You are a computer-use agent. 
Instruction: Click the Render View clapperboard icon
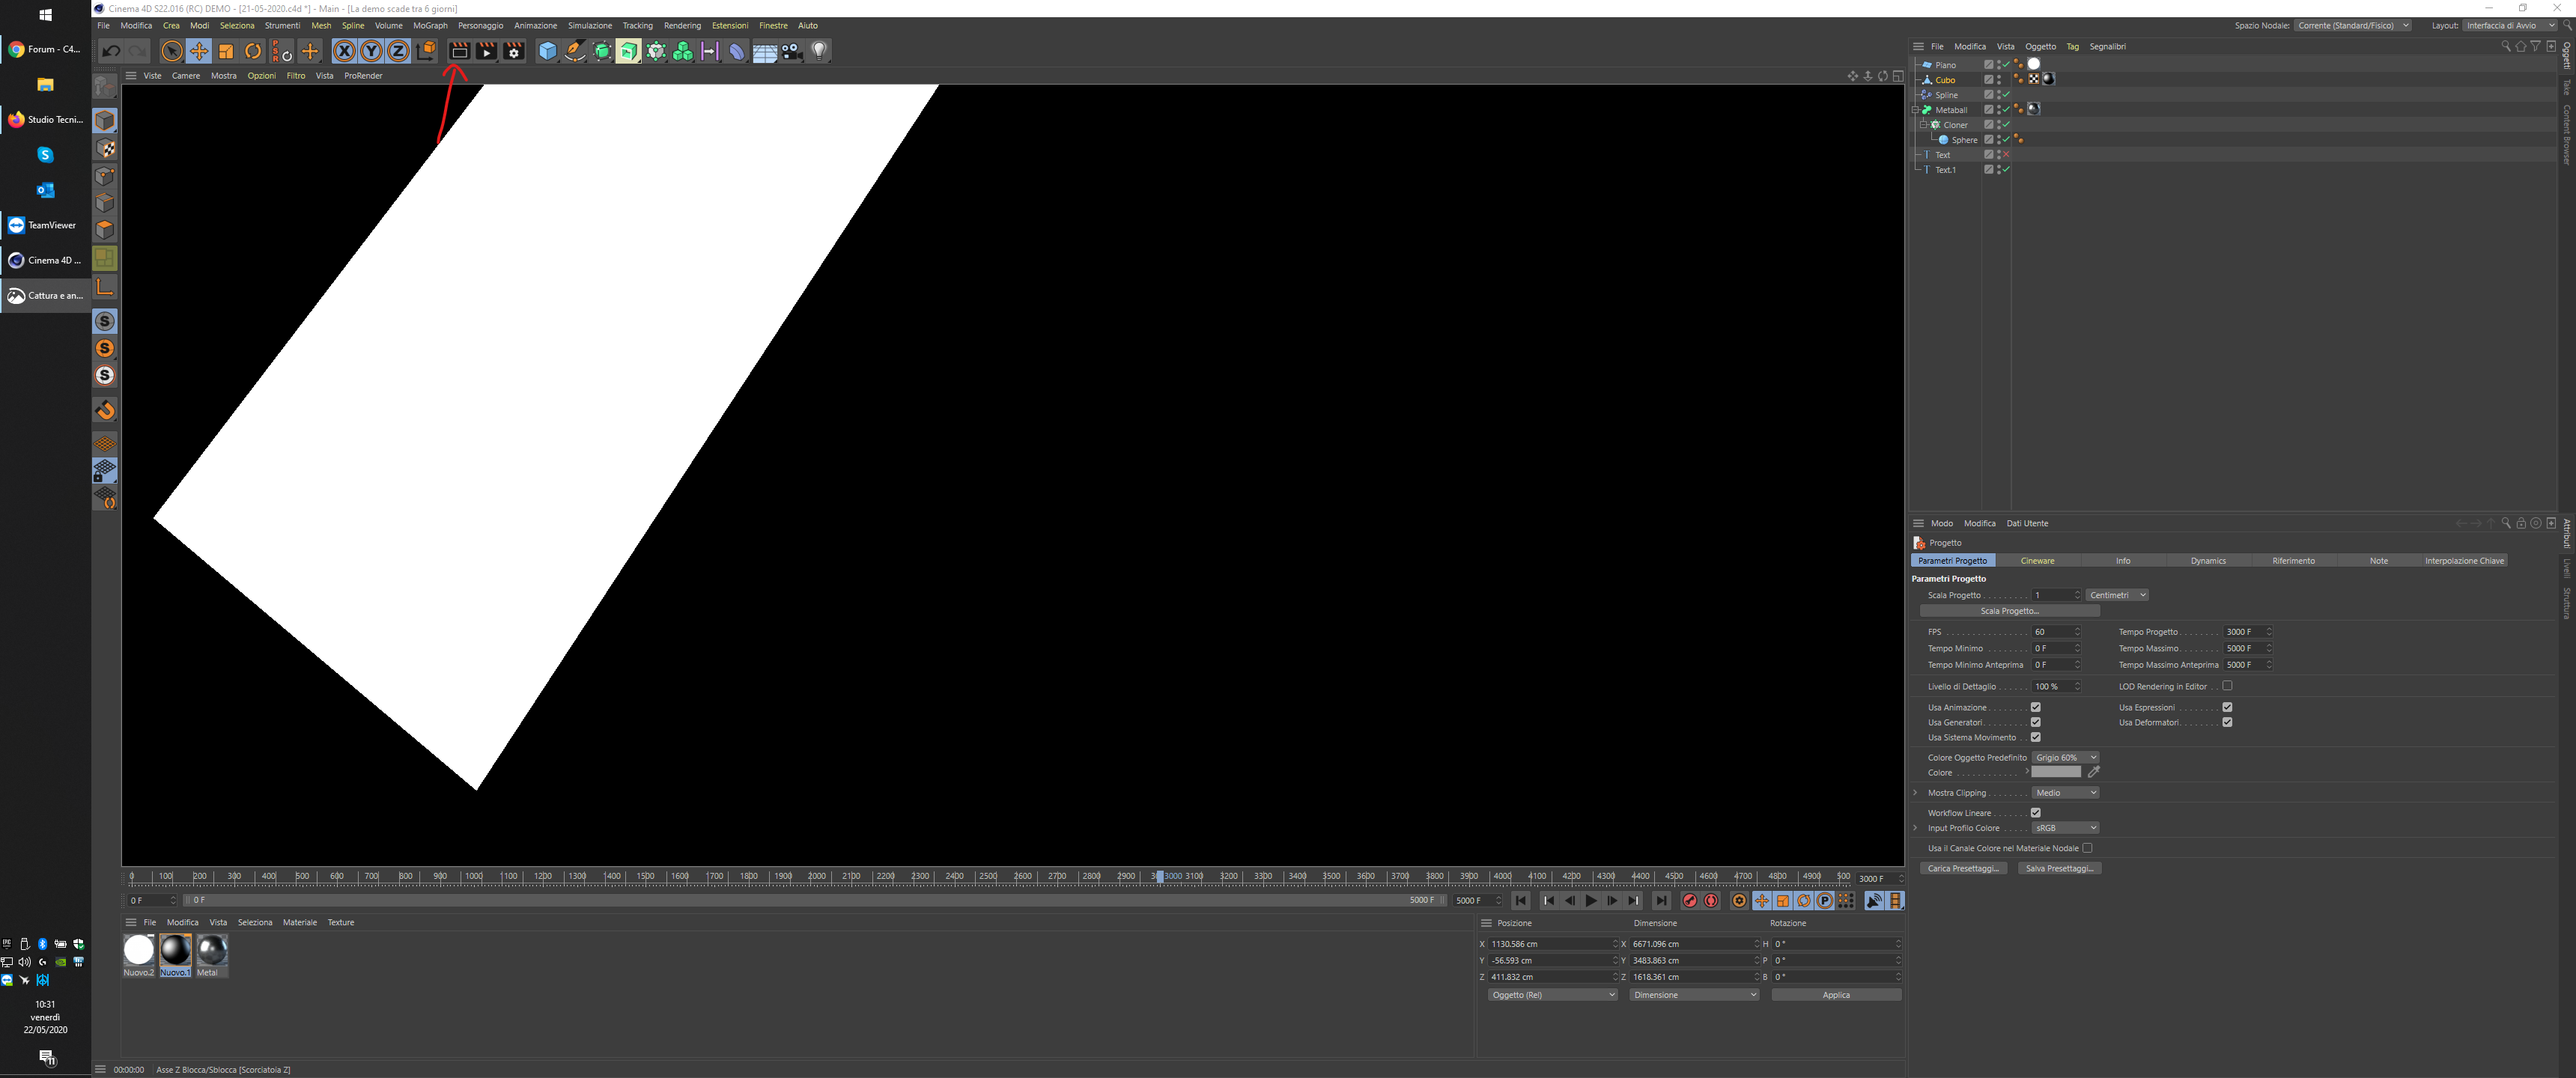point(459,51)
